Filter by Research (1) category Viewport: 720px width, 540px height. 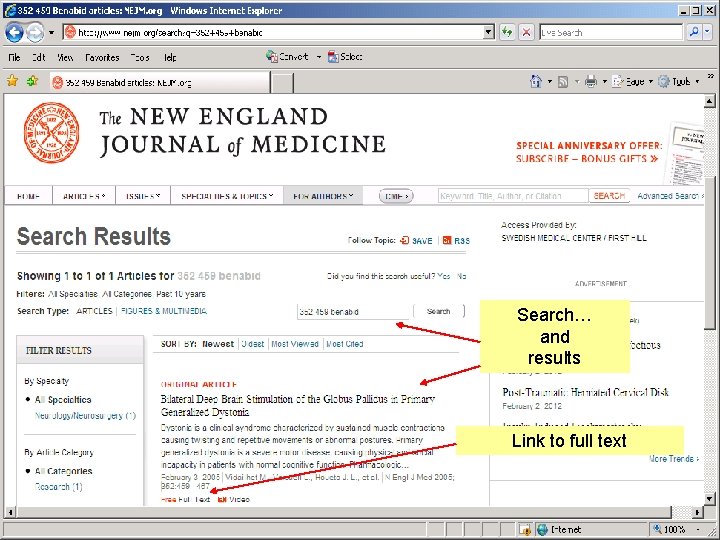click(x=58, y=487)
